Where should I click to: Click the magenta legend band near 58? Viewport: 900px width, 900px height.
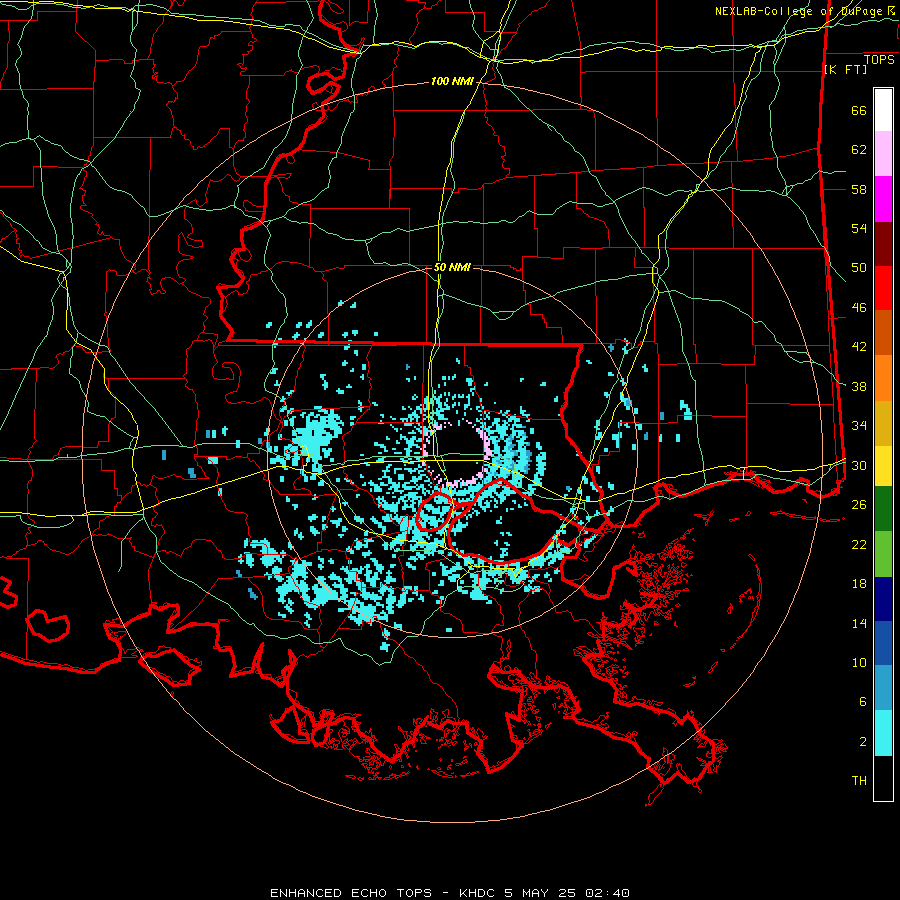point(883,199)
